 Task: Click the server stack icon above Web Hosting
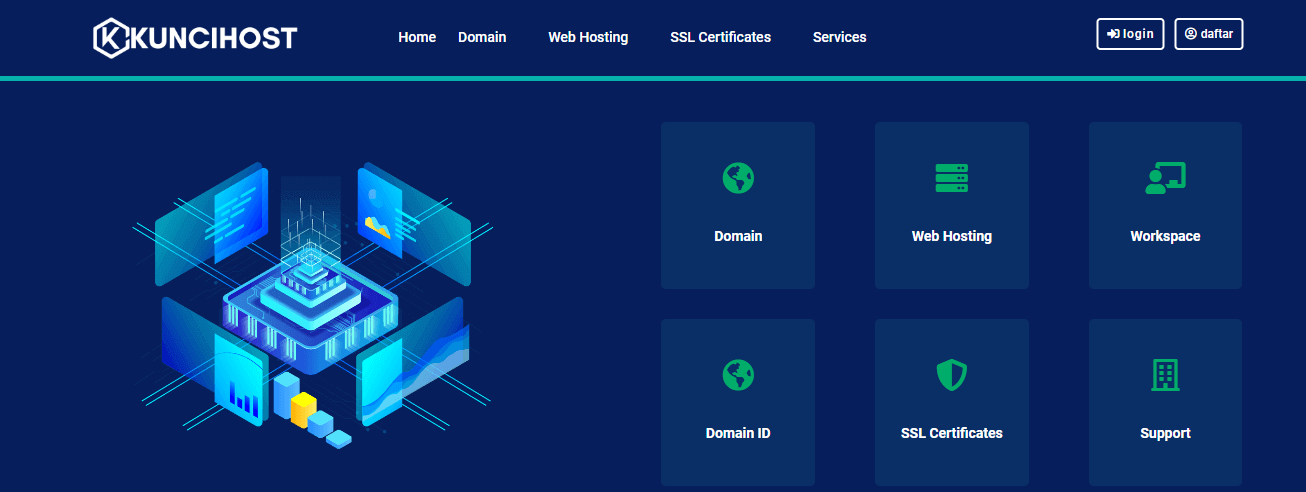point(951,178)
